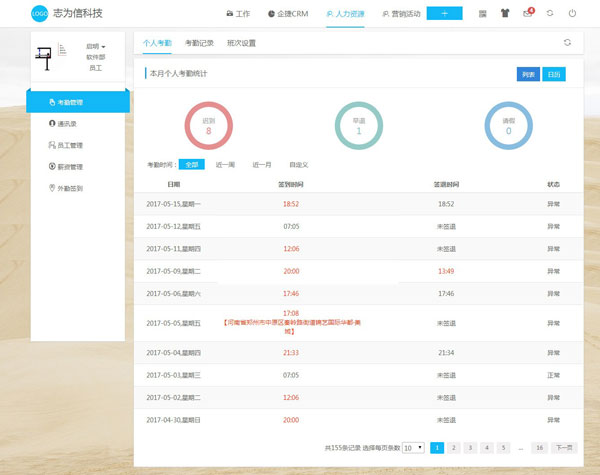600x475 pixels.
Task: Filter attendance by 近一周
Action: (224, 164)
